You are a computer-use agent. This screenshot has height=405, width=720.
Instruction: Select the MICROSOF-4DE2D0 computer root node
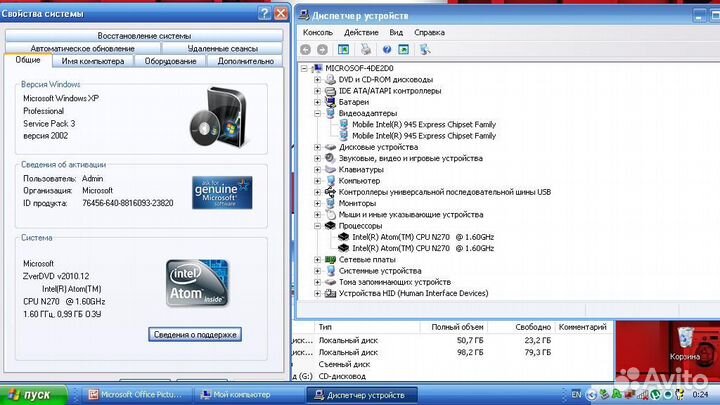(359, 68)
